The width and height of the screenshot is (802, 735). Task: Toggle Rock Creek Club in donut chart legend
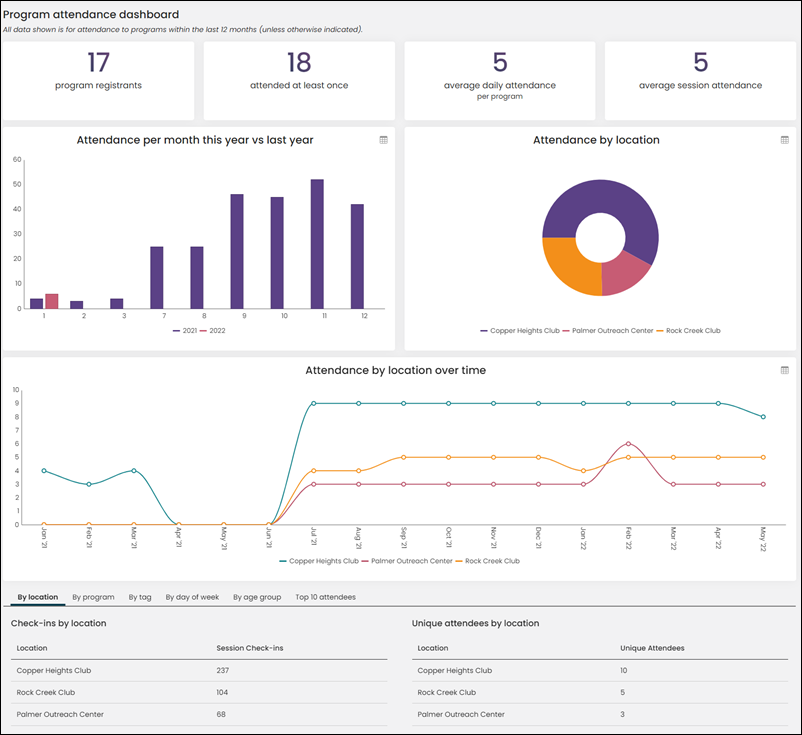pos(688,331)
